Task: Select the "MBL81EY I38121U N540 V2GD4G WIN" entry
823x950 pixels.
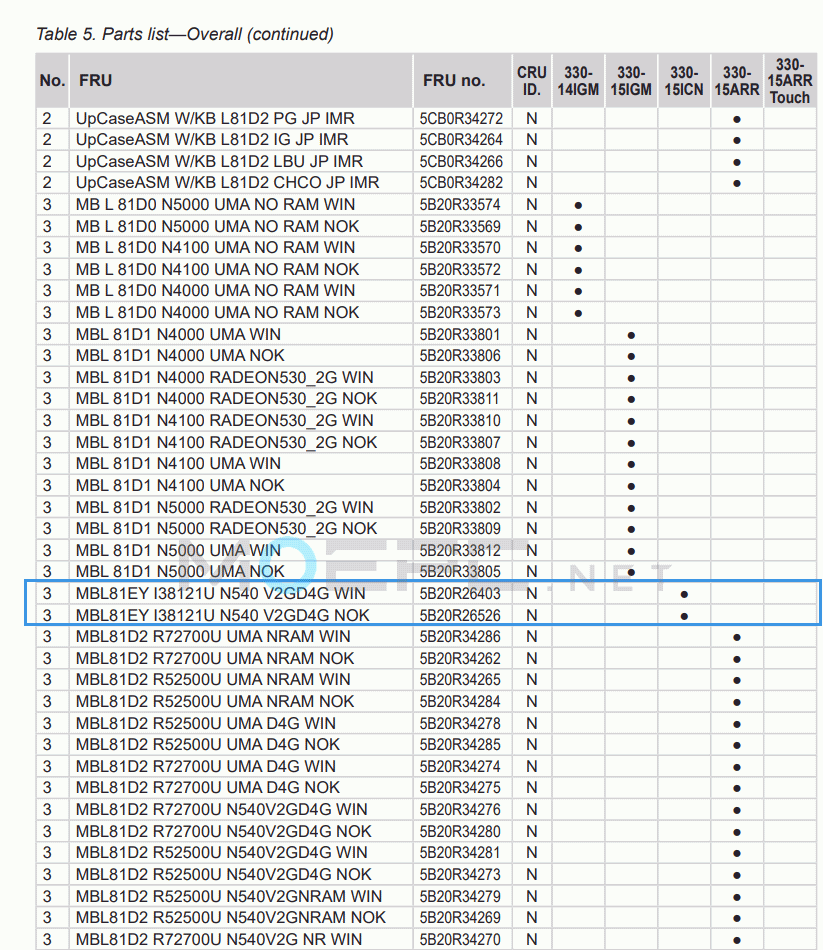Action: 221,594
